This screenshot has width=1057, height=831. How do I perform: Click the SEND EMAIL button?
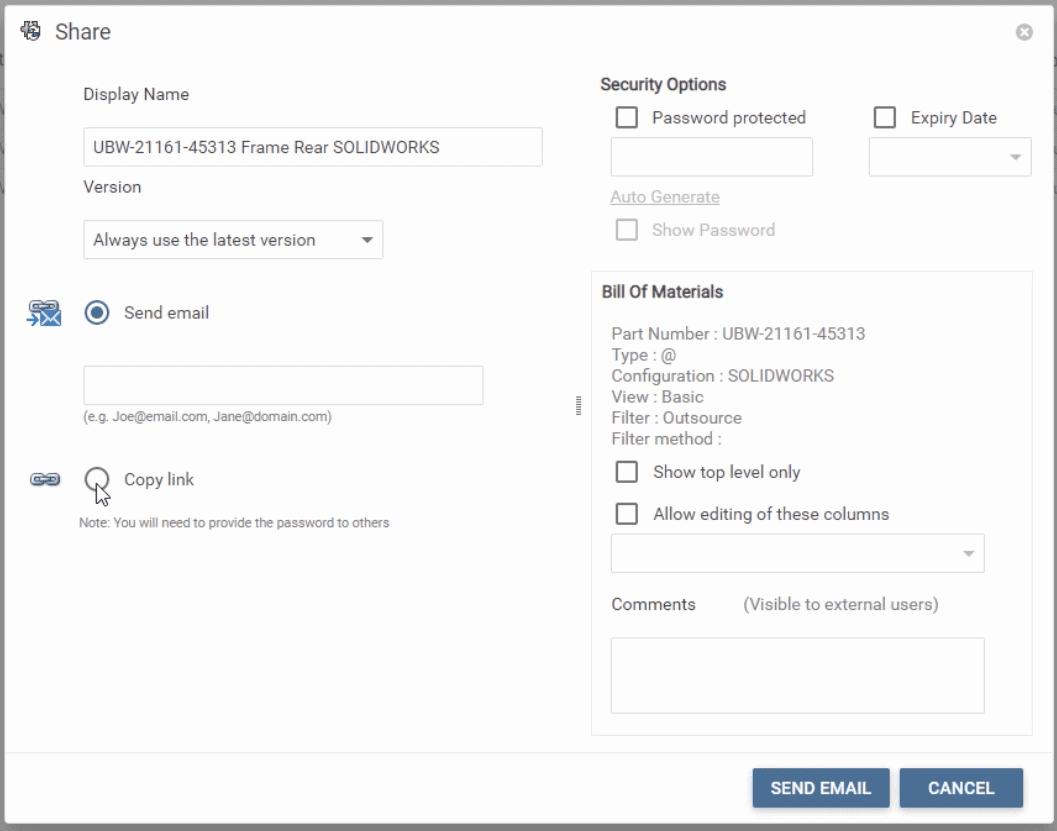[820, 788]
